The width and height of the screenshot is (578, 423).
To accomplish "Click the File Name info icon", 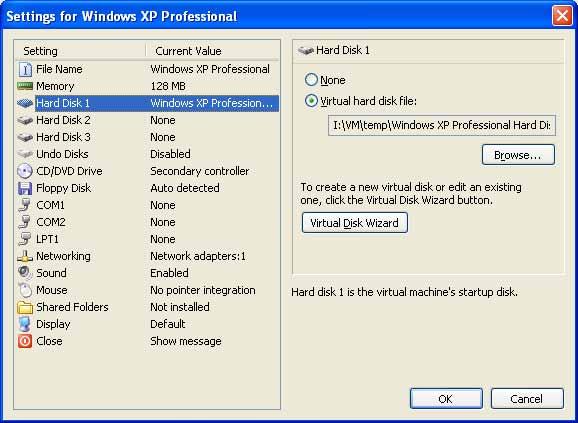I will (25, 69).
